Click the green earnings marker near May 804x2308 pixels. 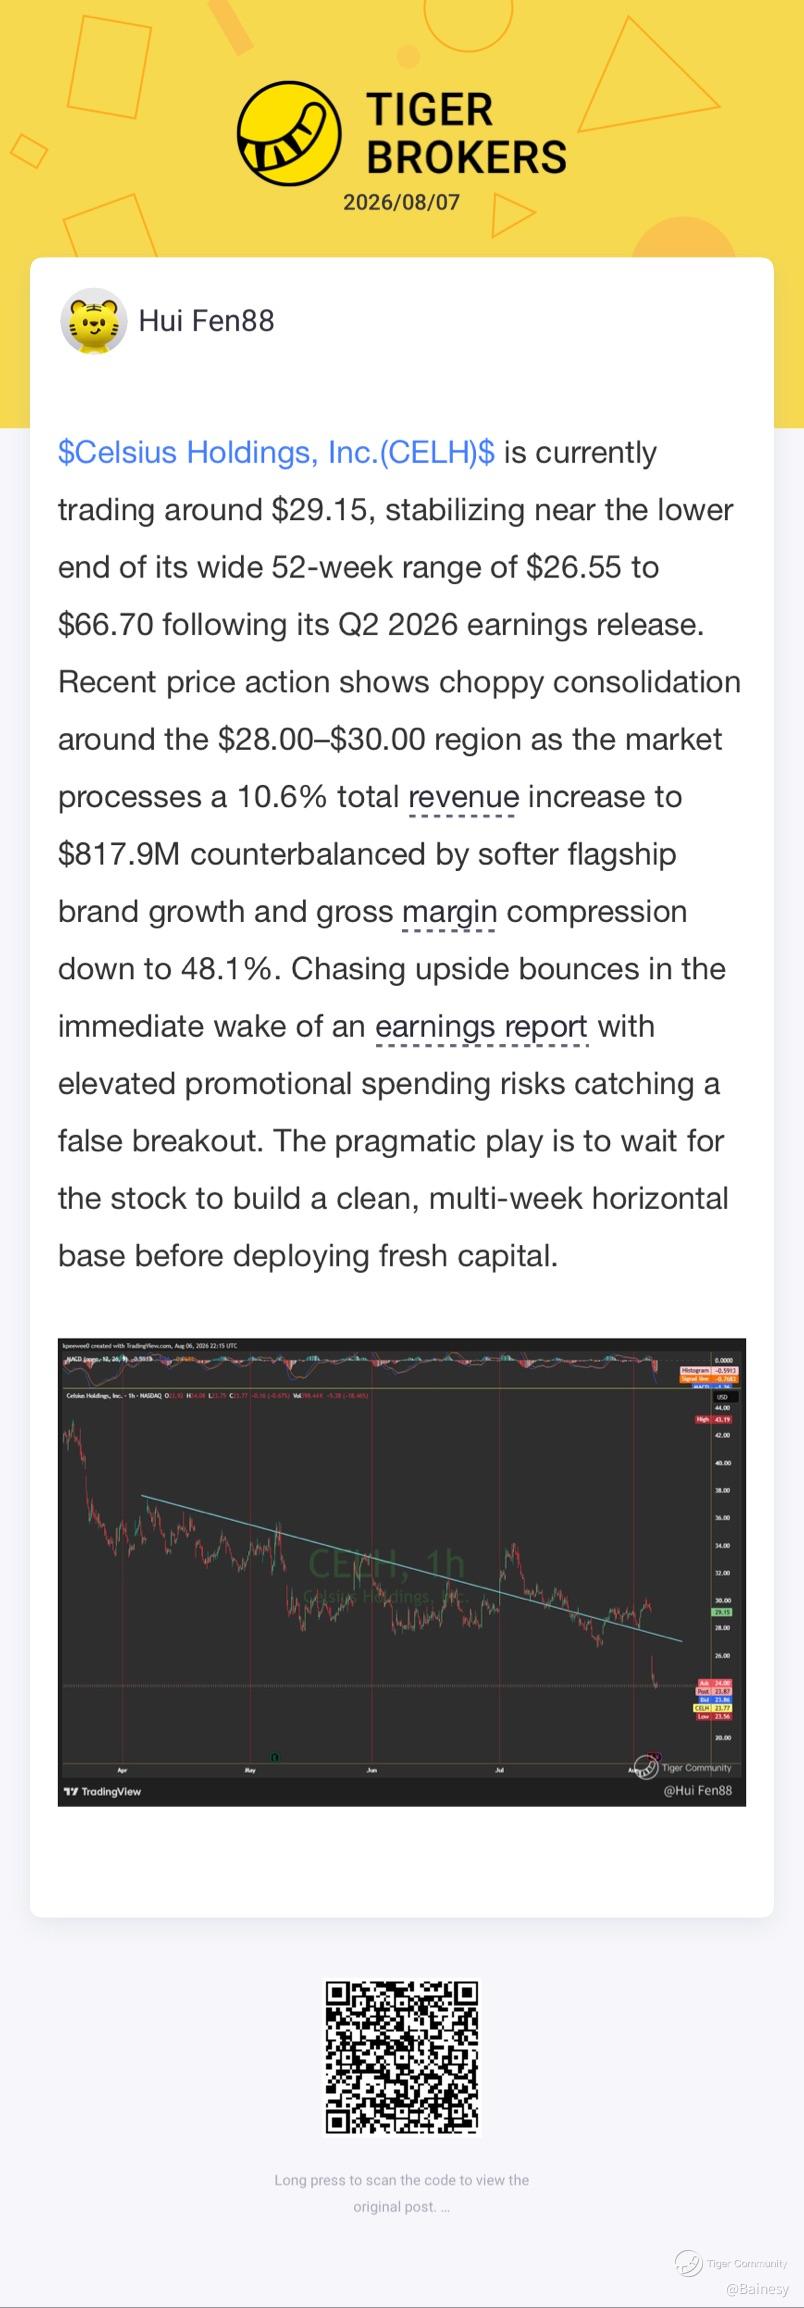(x=275, y=1757)
